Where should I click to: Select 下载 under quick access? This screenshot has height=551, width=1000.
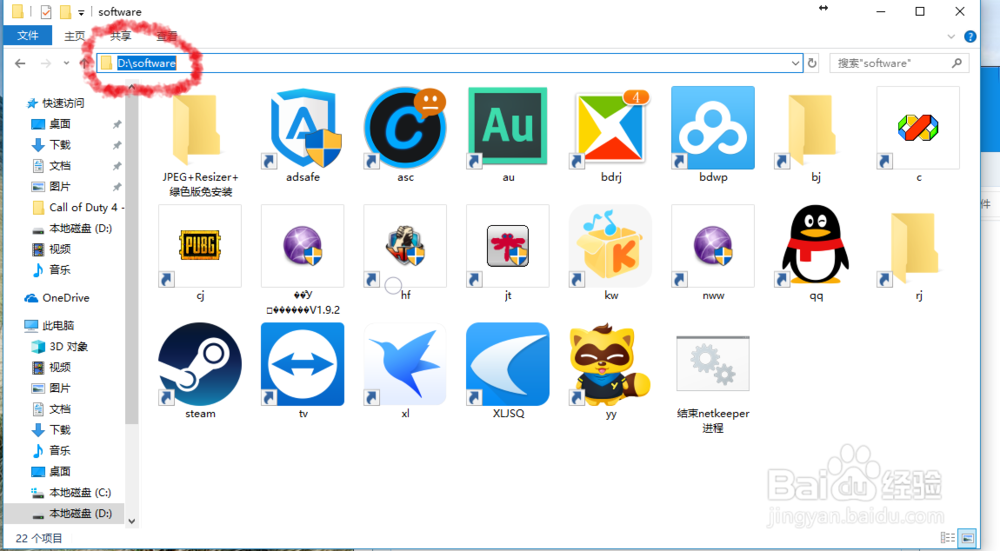coord(60,145)
